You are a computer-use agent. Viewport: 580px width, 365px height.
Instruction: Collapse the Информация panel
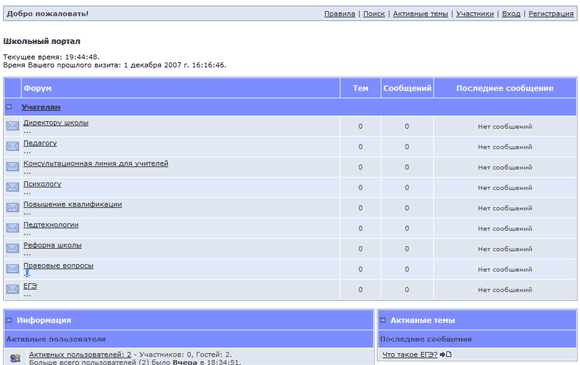[x=9, y=320]
